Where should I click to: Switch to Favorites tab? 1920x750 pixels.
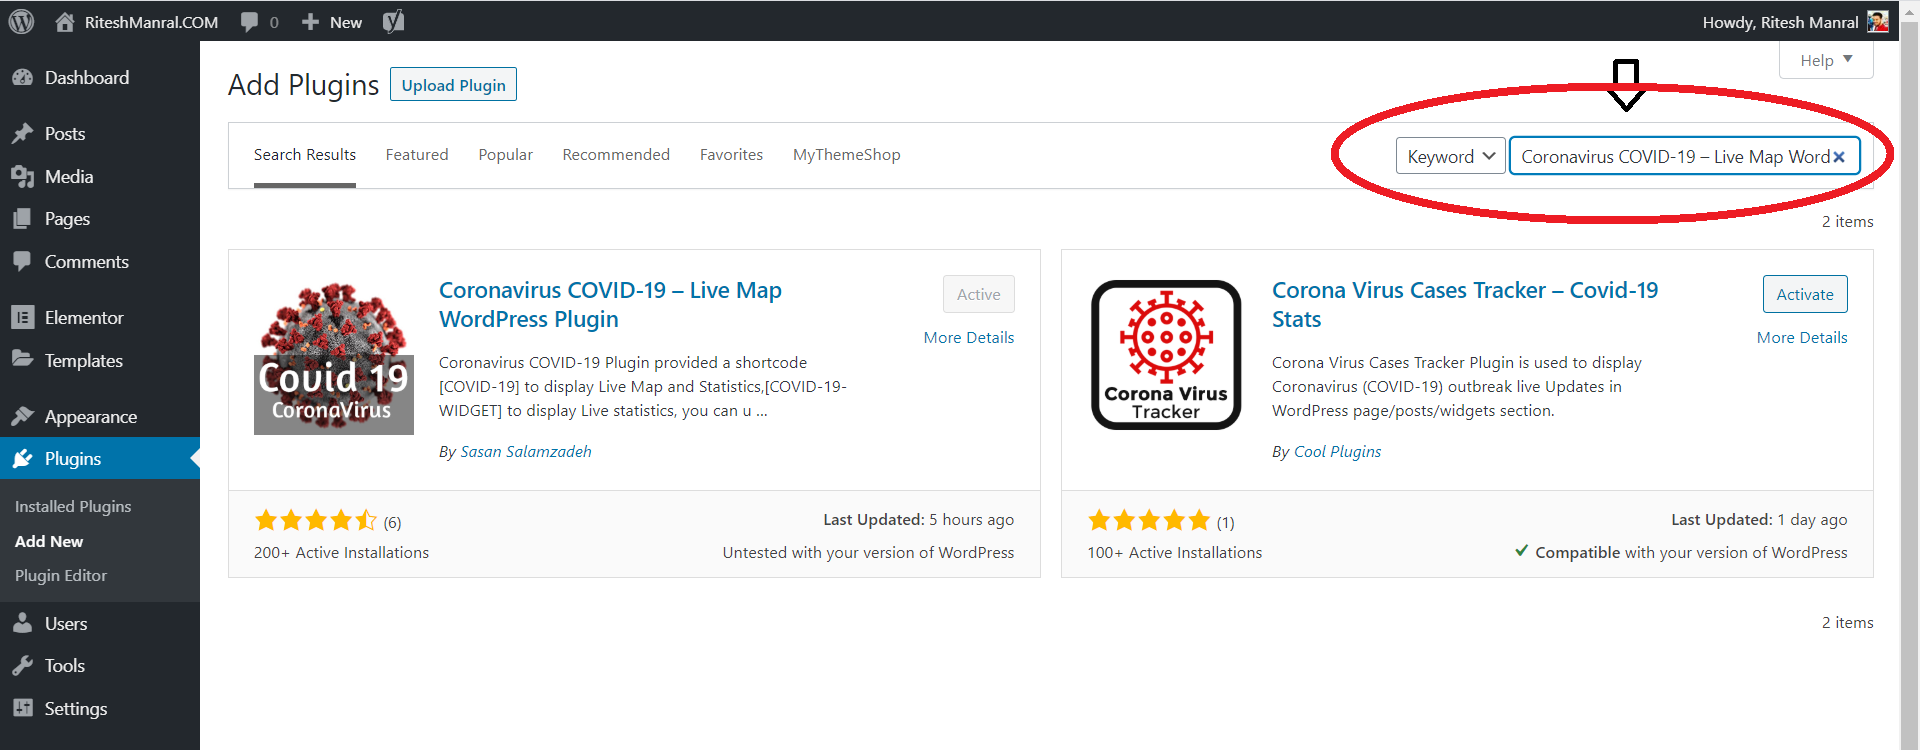(x=731, y=154)
